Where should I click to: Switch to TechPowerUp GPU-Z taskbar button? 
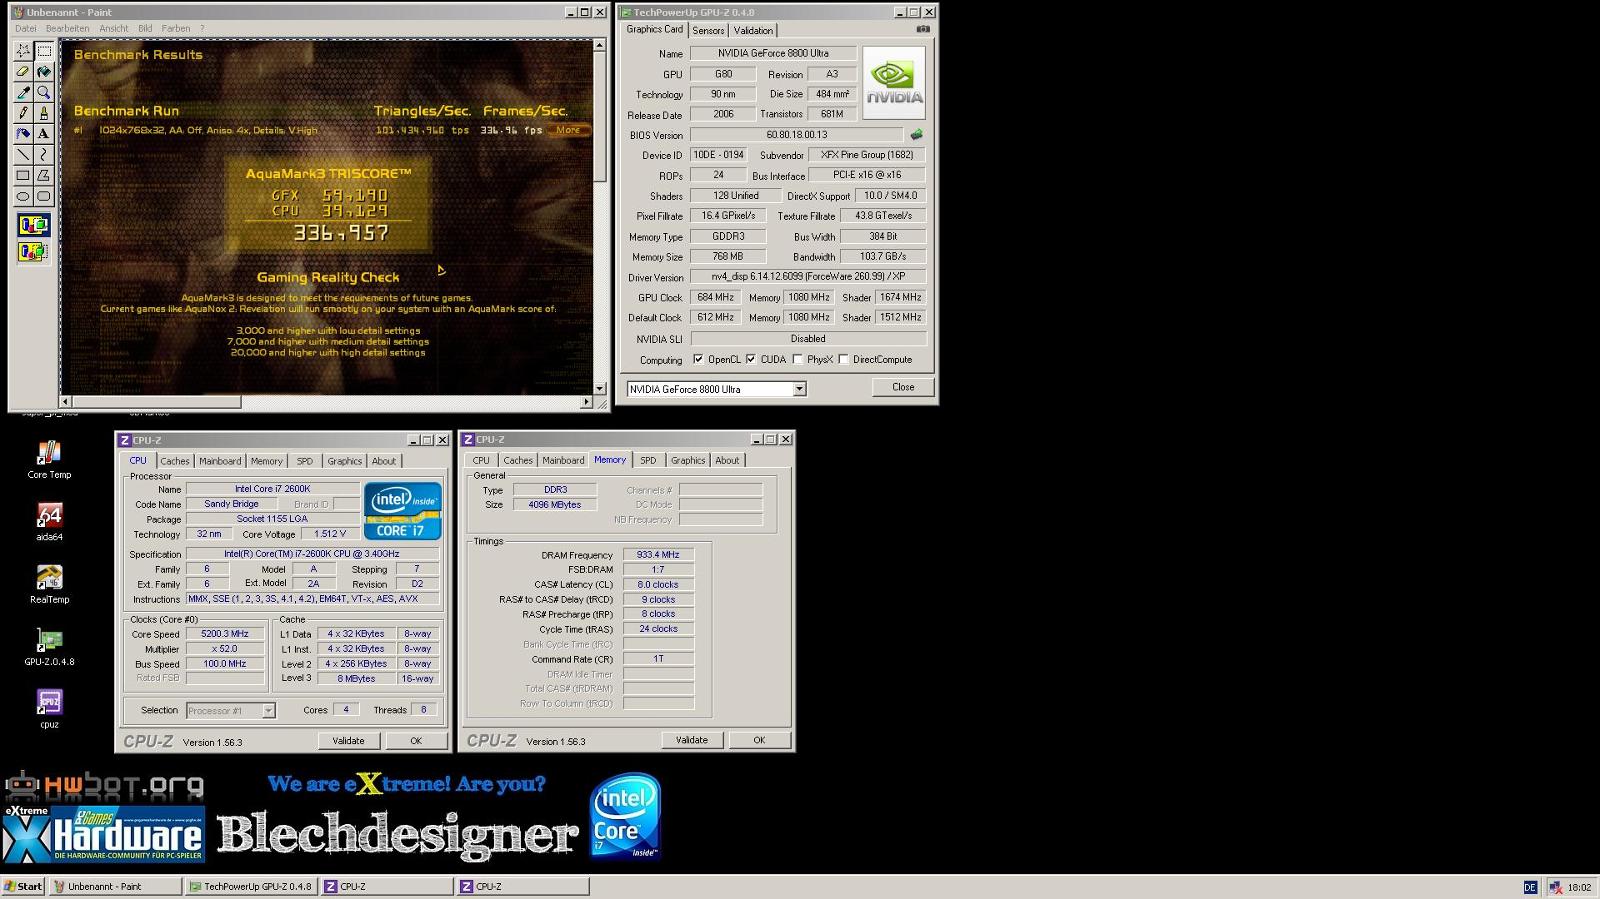250,886
